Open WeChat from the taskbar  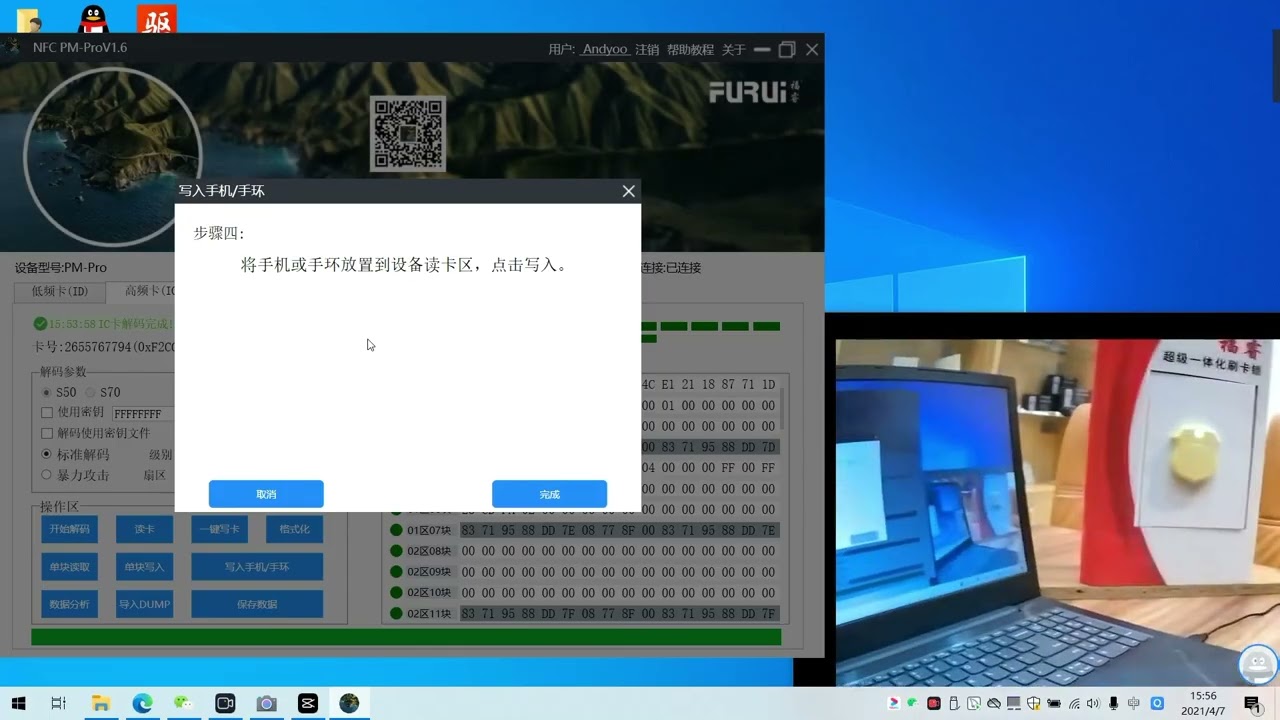pos(183,704)
